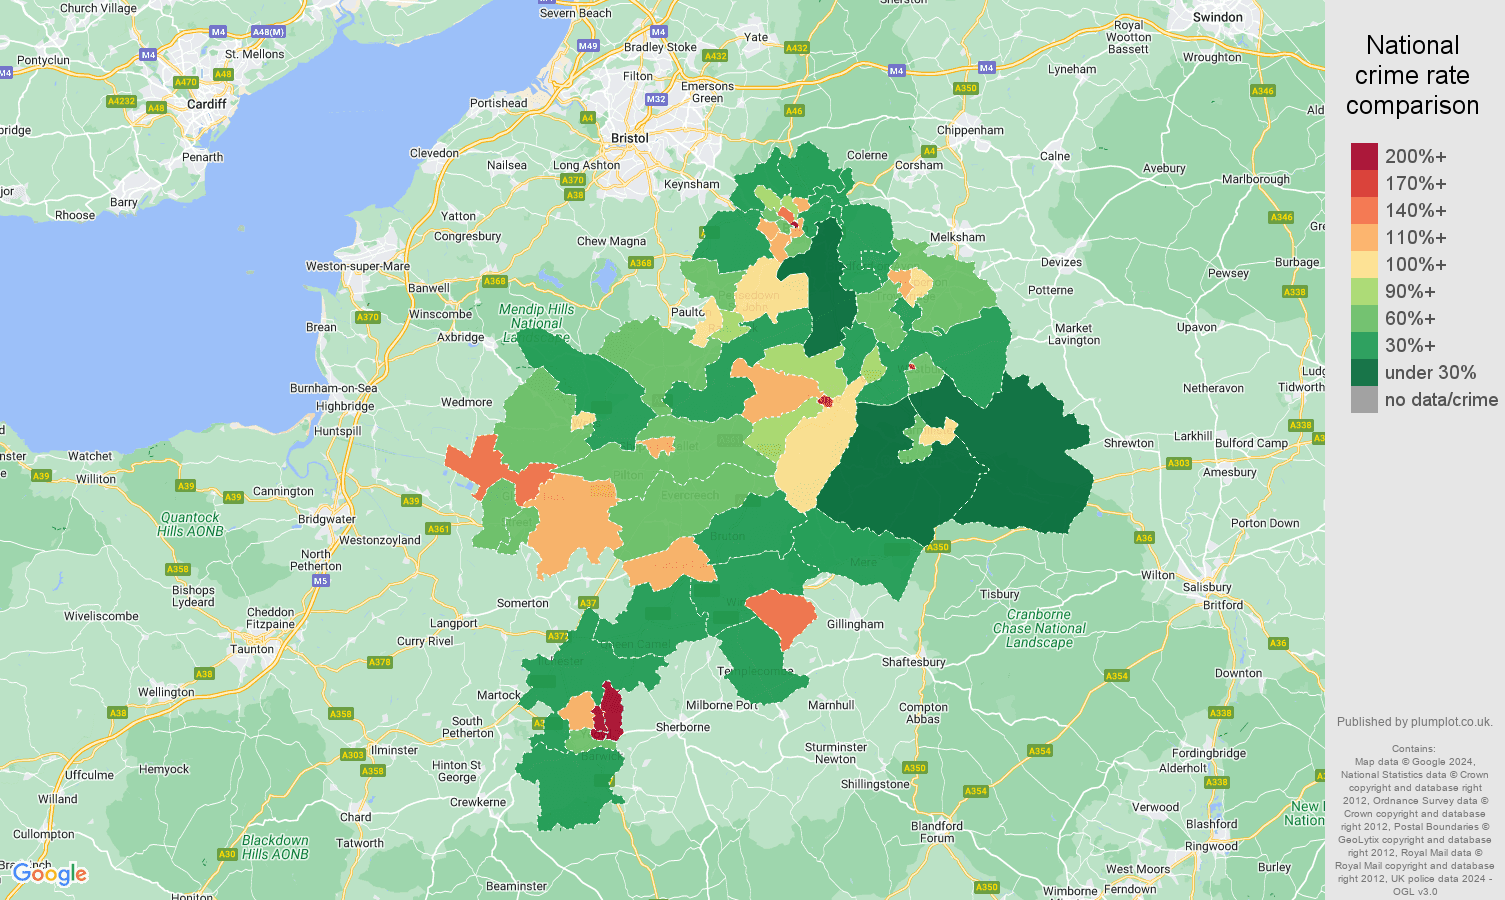Click the 'no data/crime' grey legend entry
This screenshot has width=1505, height=900.
pyautogui.click(x=1365, y=400)
